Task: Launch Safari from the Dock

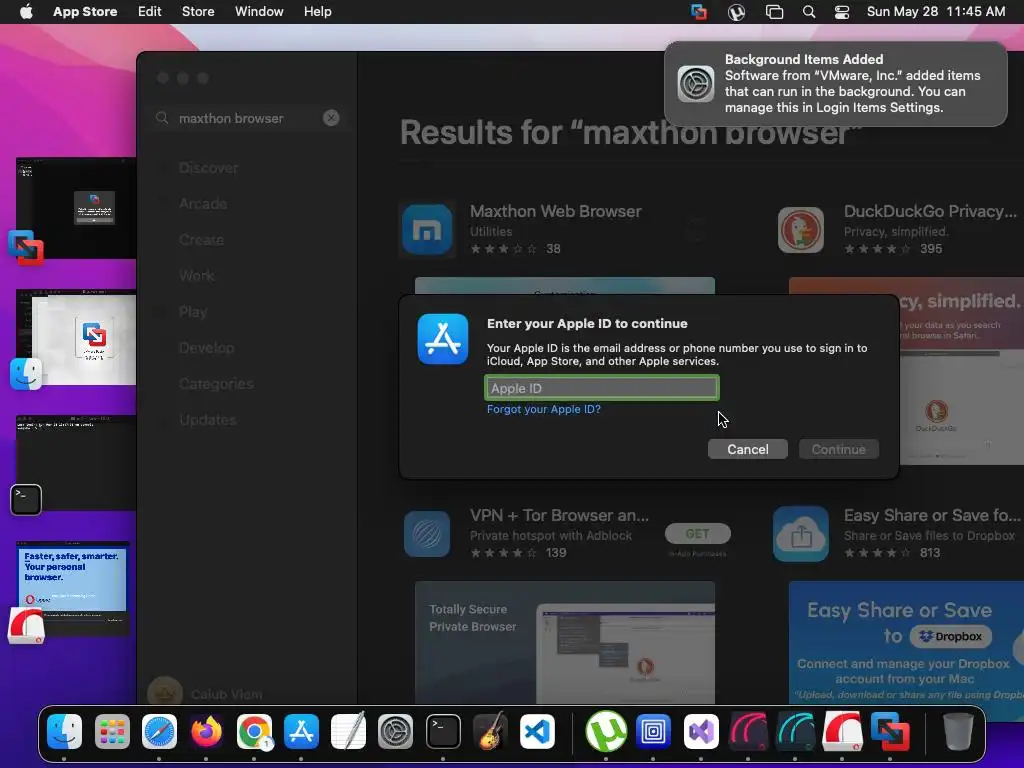Action: tap(159, 731)
